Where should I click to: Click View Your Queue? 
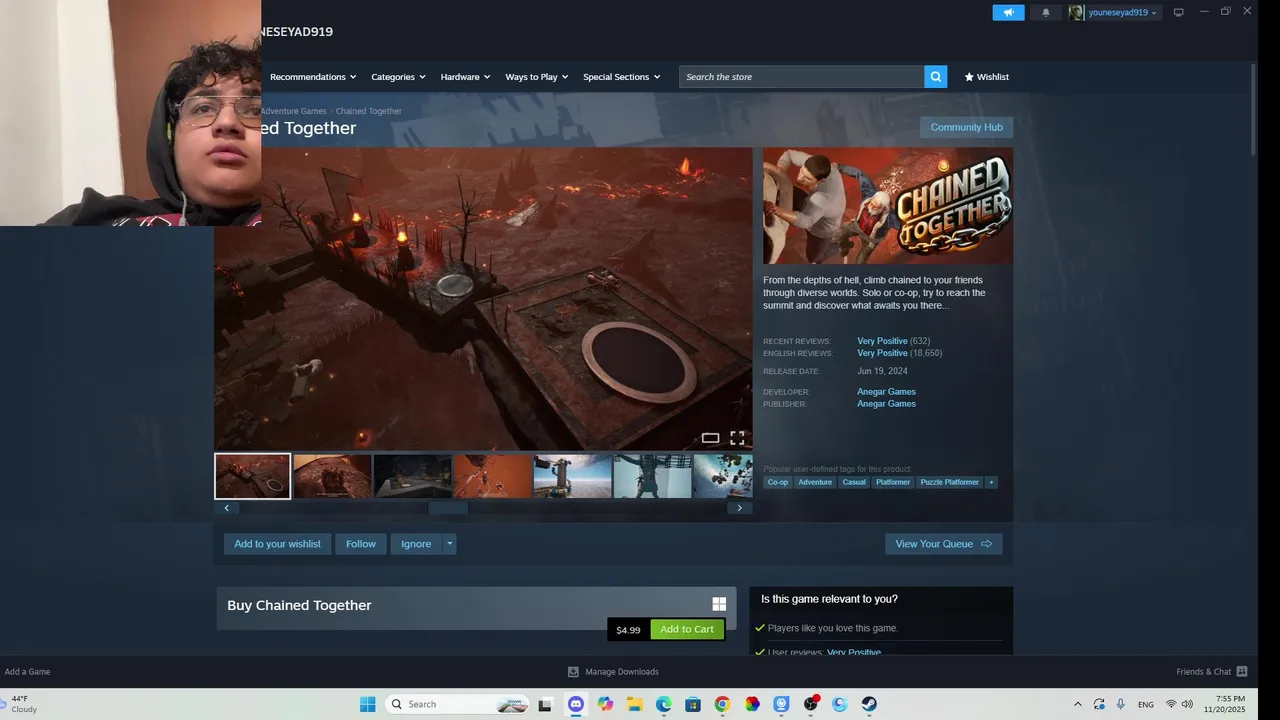943,544
